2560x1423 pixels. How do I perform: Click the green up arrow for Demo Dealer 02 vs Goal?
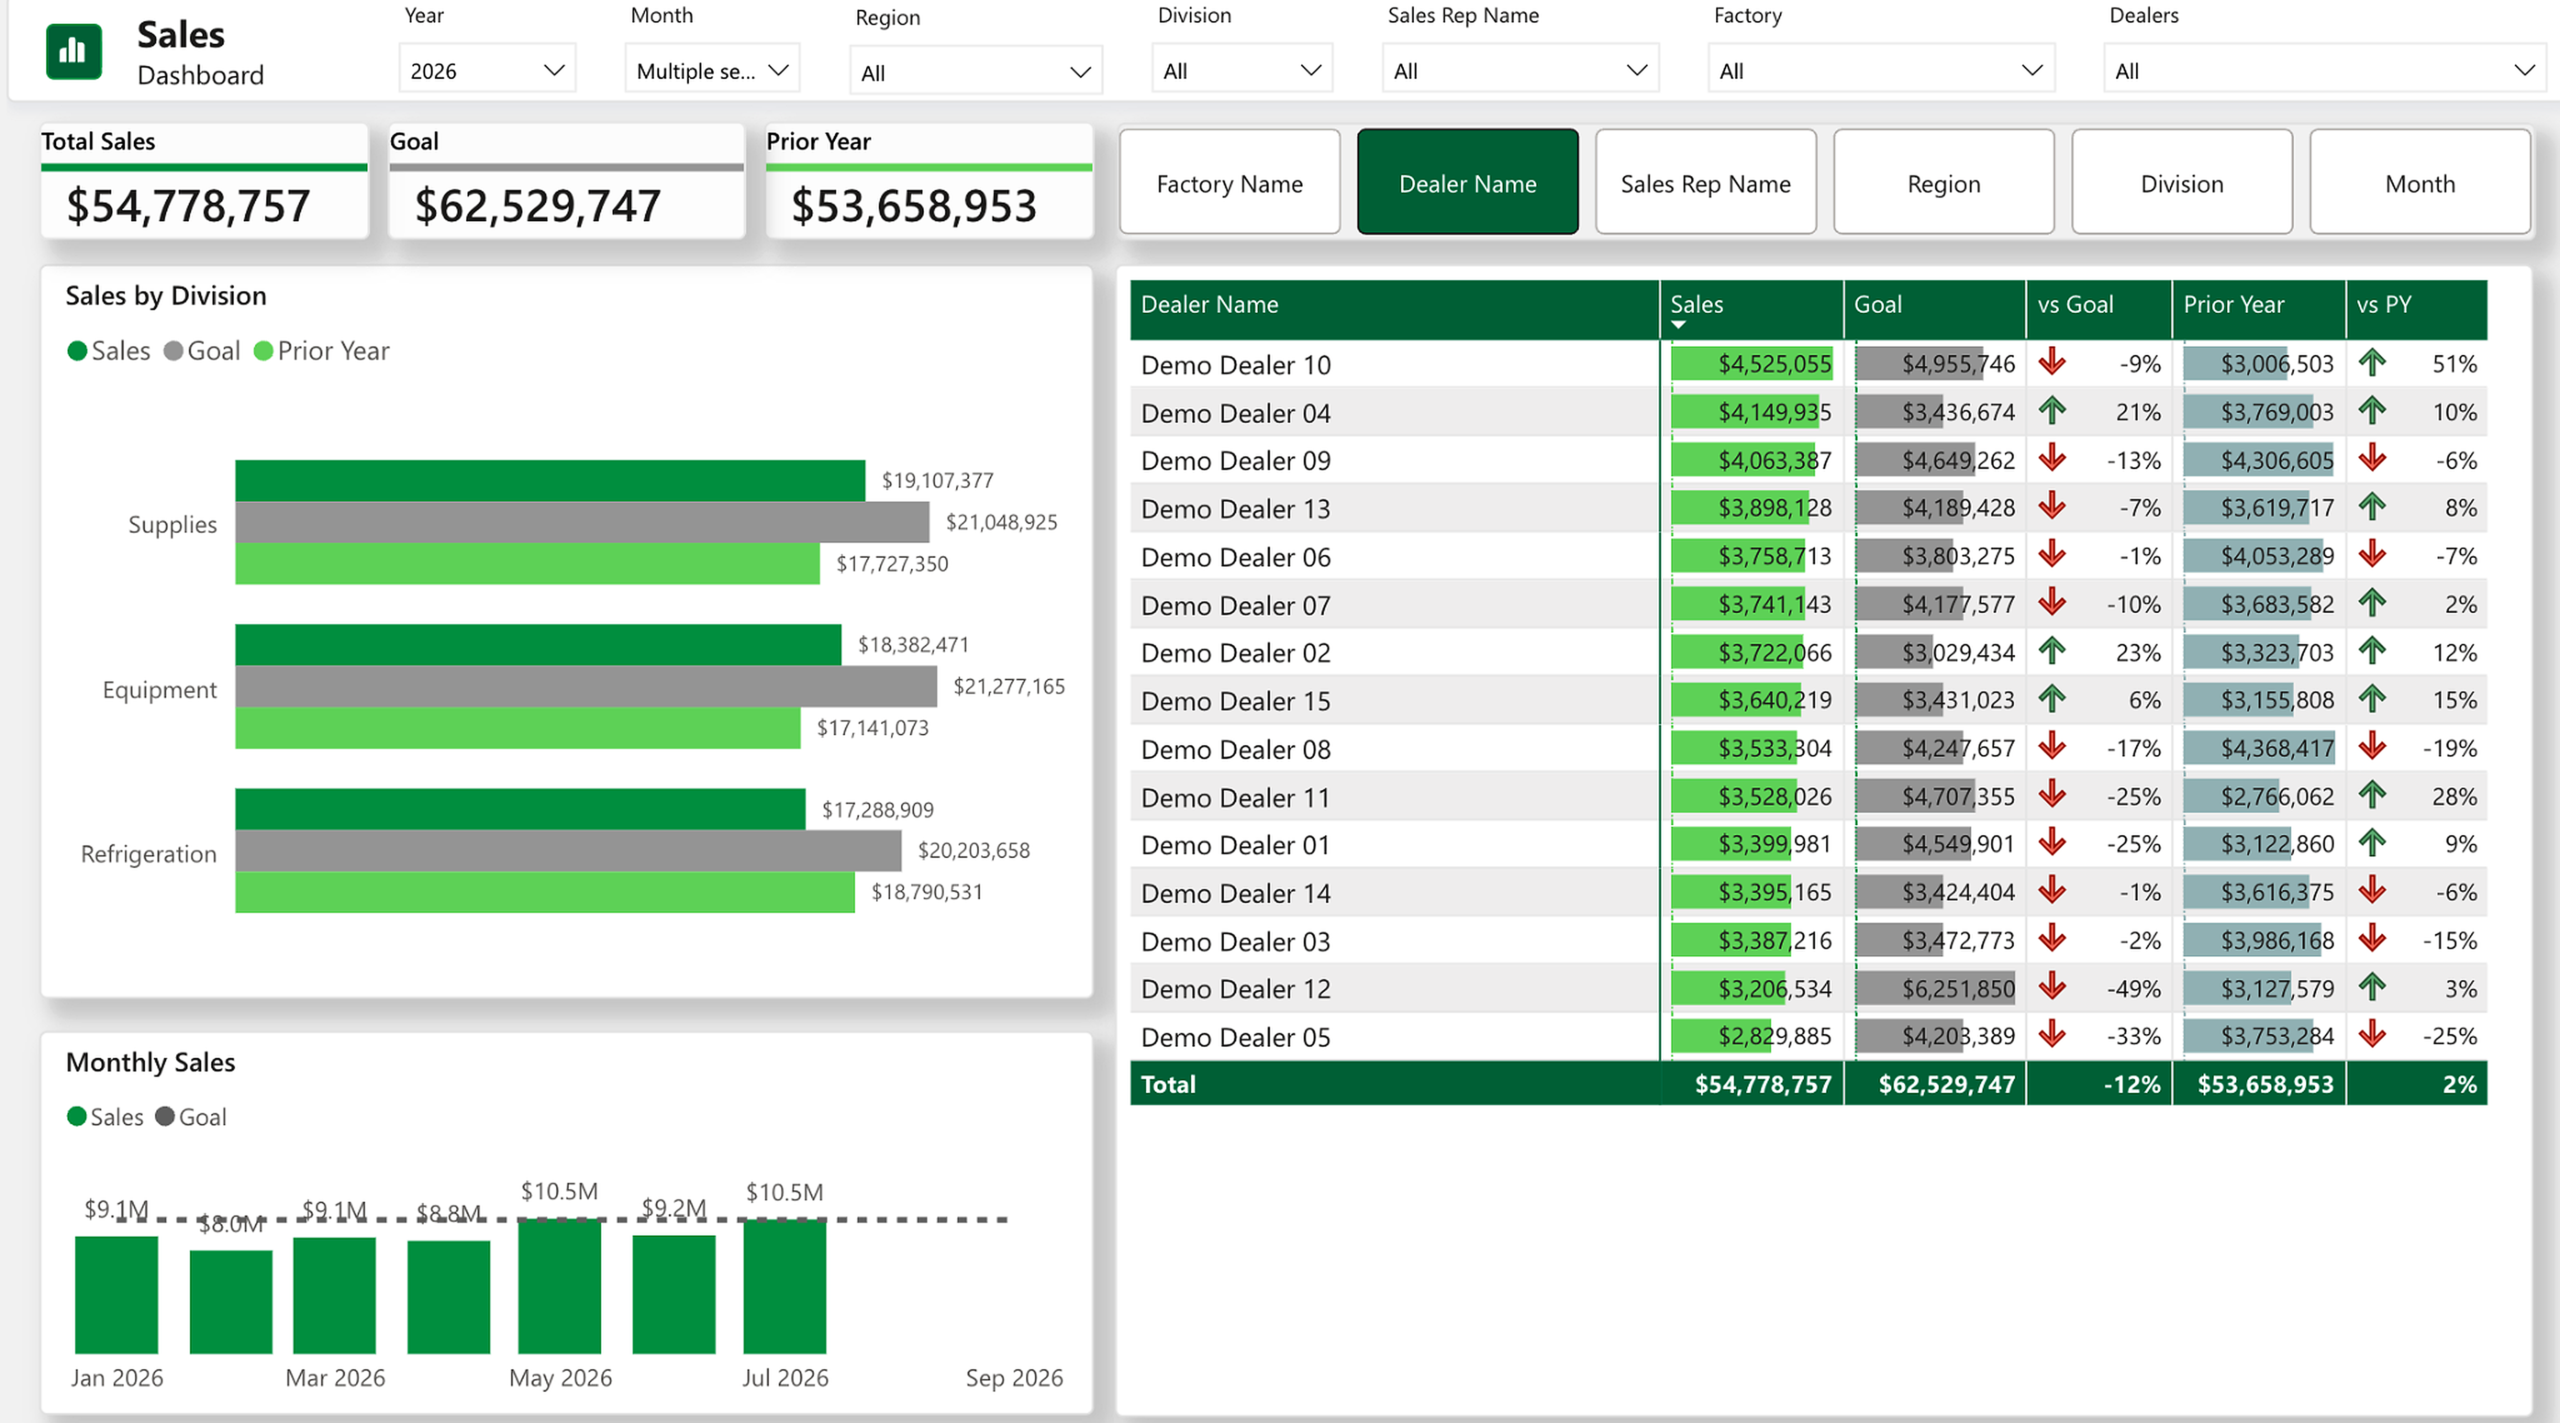tap(2052, 651)
